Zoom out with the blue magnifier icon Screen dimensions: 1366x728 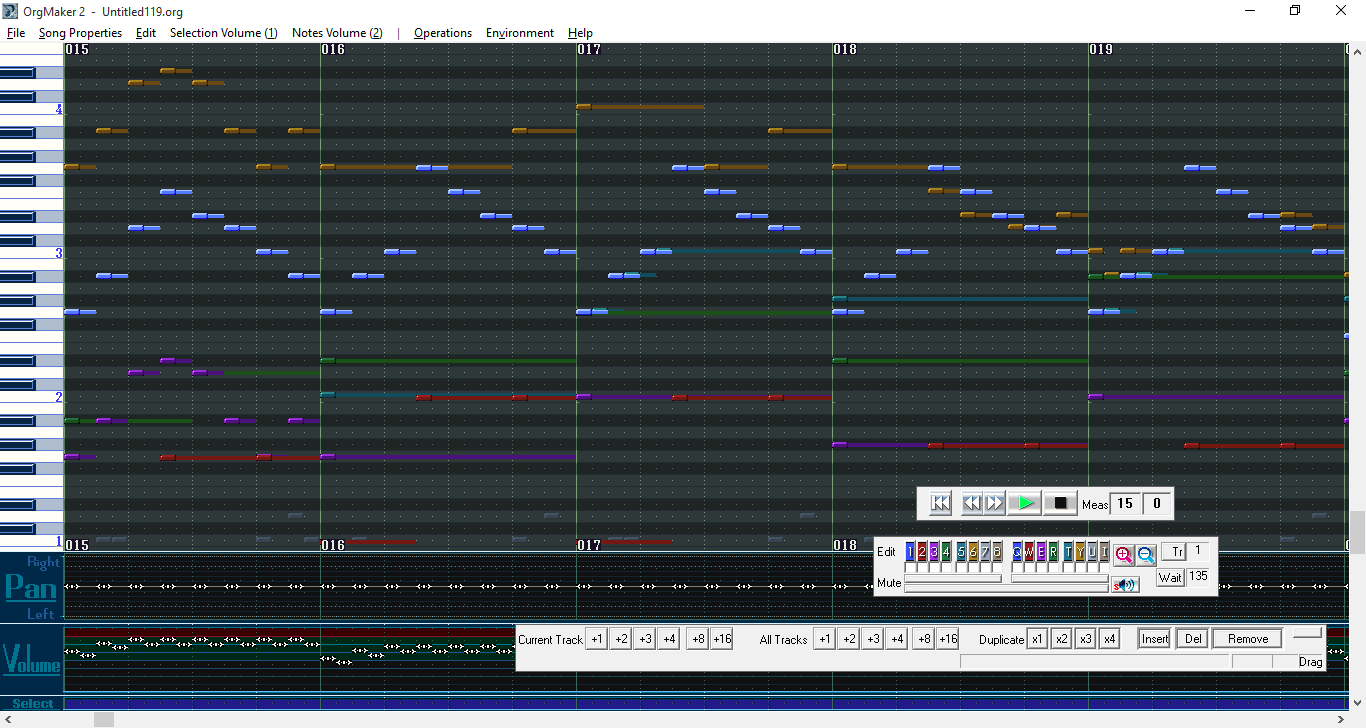(1146, 554)
